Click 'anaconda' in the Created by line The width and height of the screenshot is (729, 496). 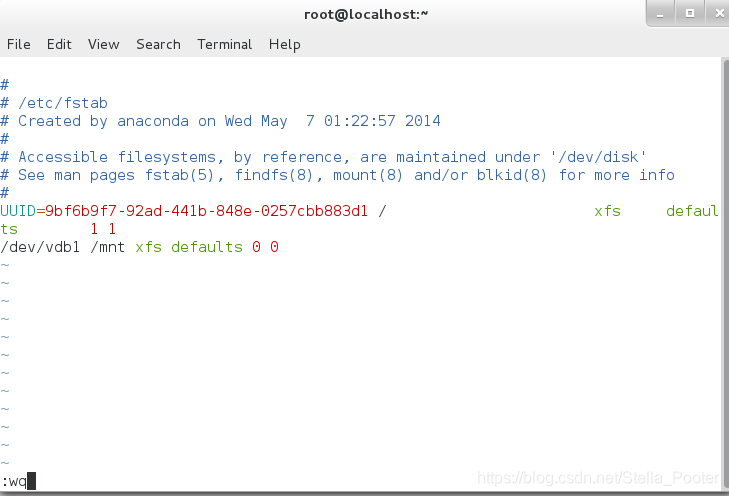(x=153, y=121)
